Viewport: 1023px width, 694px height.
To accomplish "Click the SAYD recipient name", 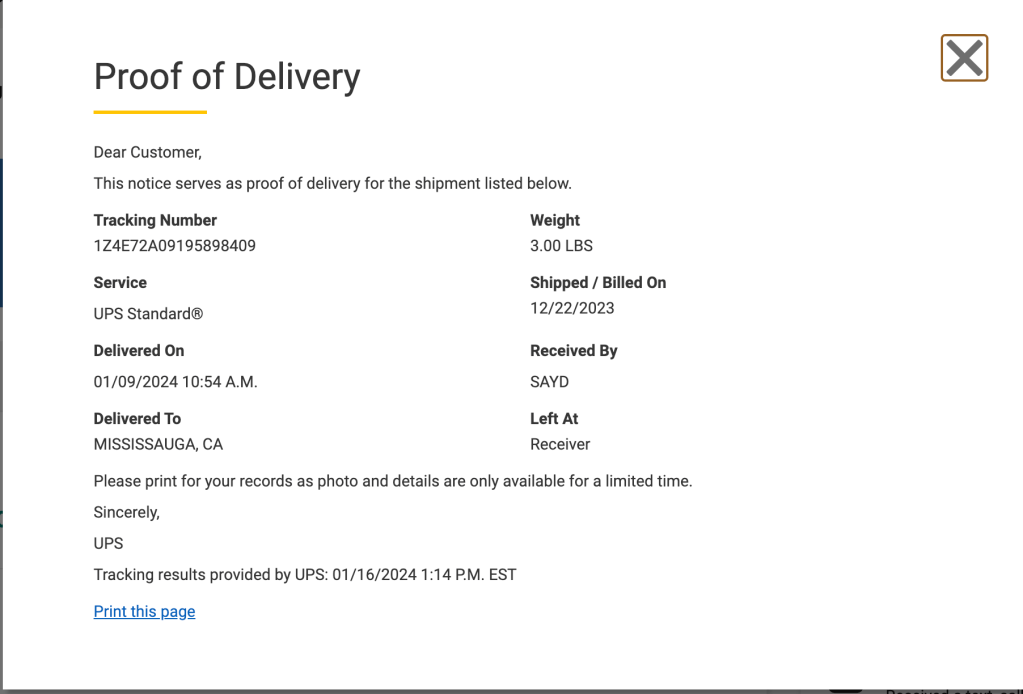I will pyautogui.click(x=549, y=382).
